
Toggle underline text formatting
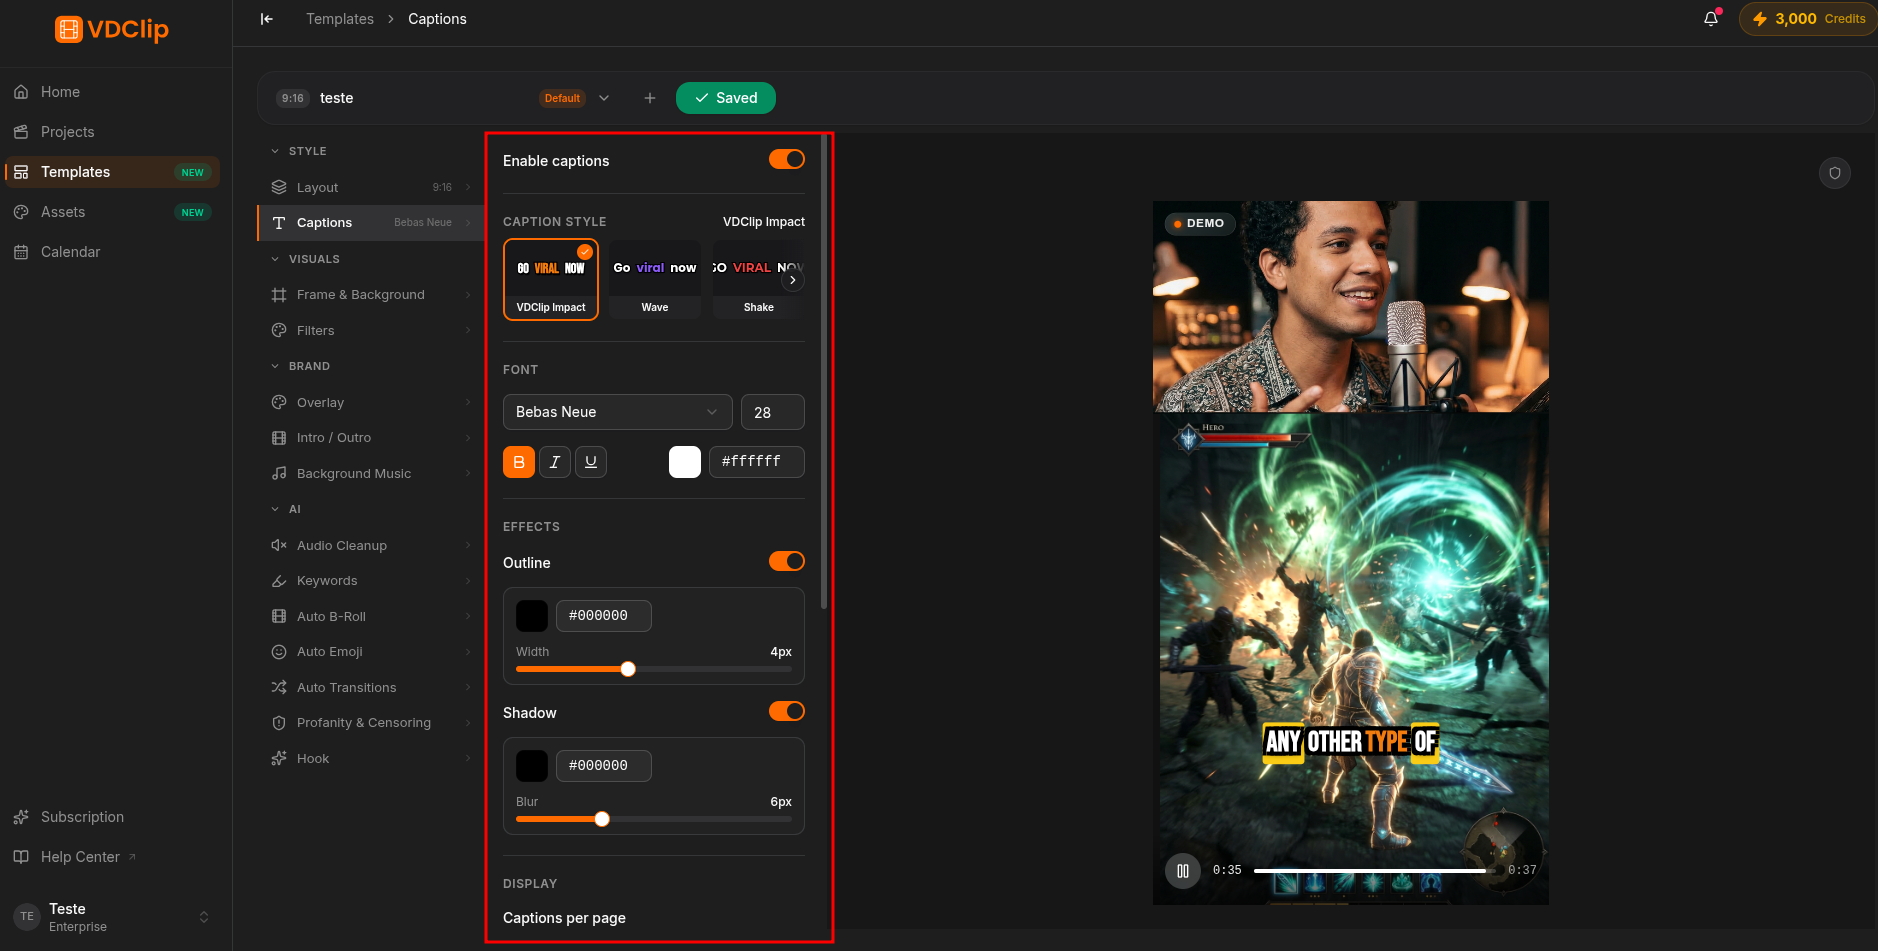pos(591,462)
